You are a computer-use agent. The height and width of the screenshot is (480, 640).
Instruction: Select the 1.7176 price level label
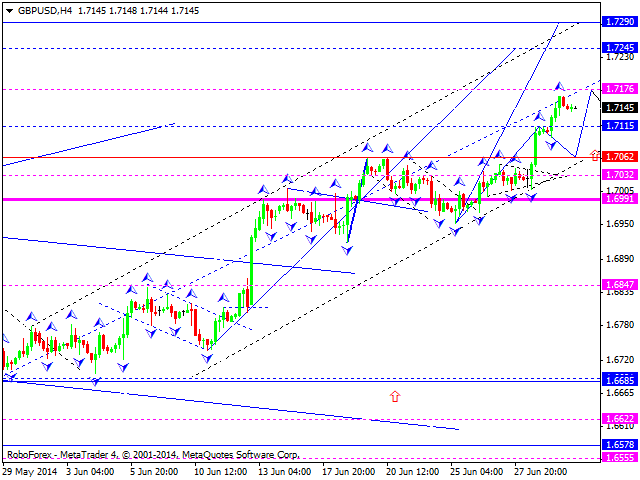pyautogui.click(x=620, y=89)
